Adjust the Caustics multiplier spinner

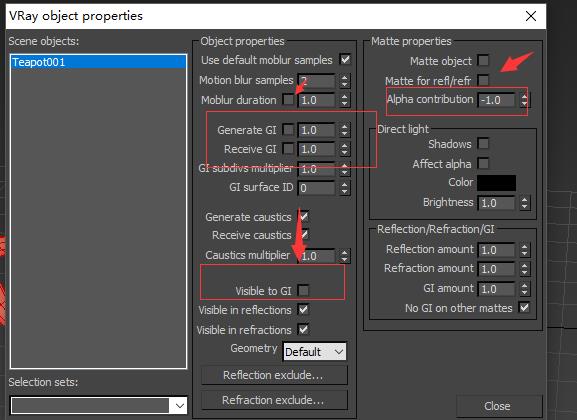[344, 256]
